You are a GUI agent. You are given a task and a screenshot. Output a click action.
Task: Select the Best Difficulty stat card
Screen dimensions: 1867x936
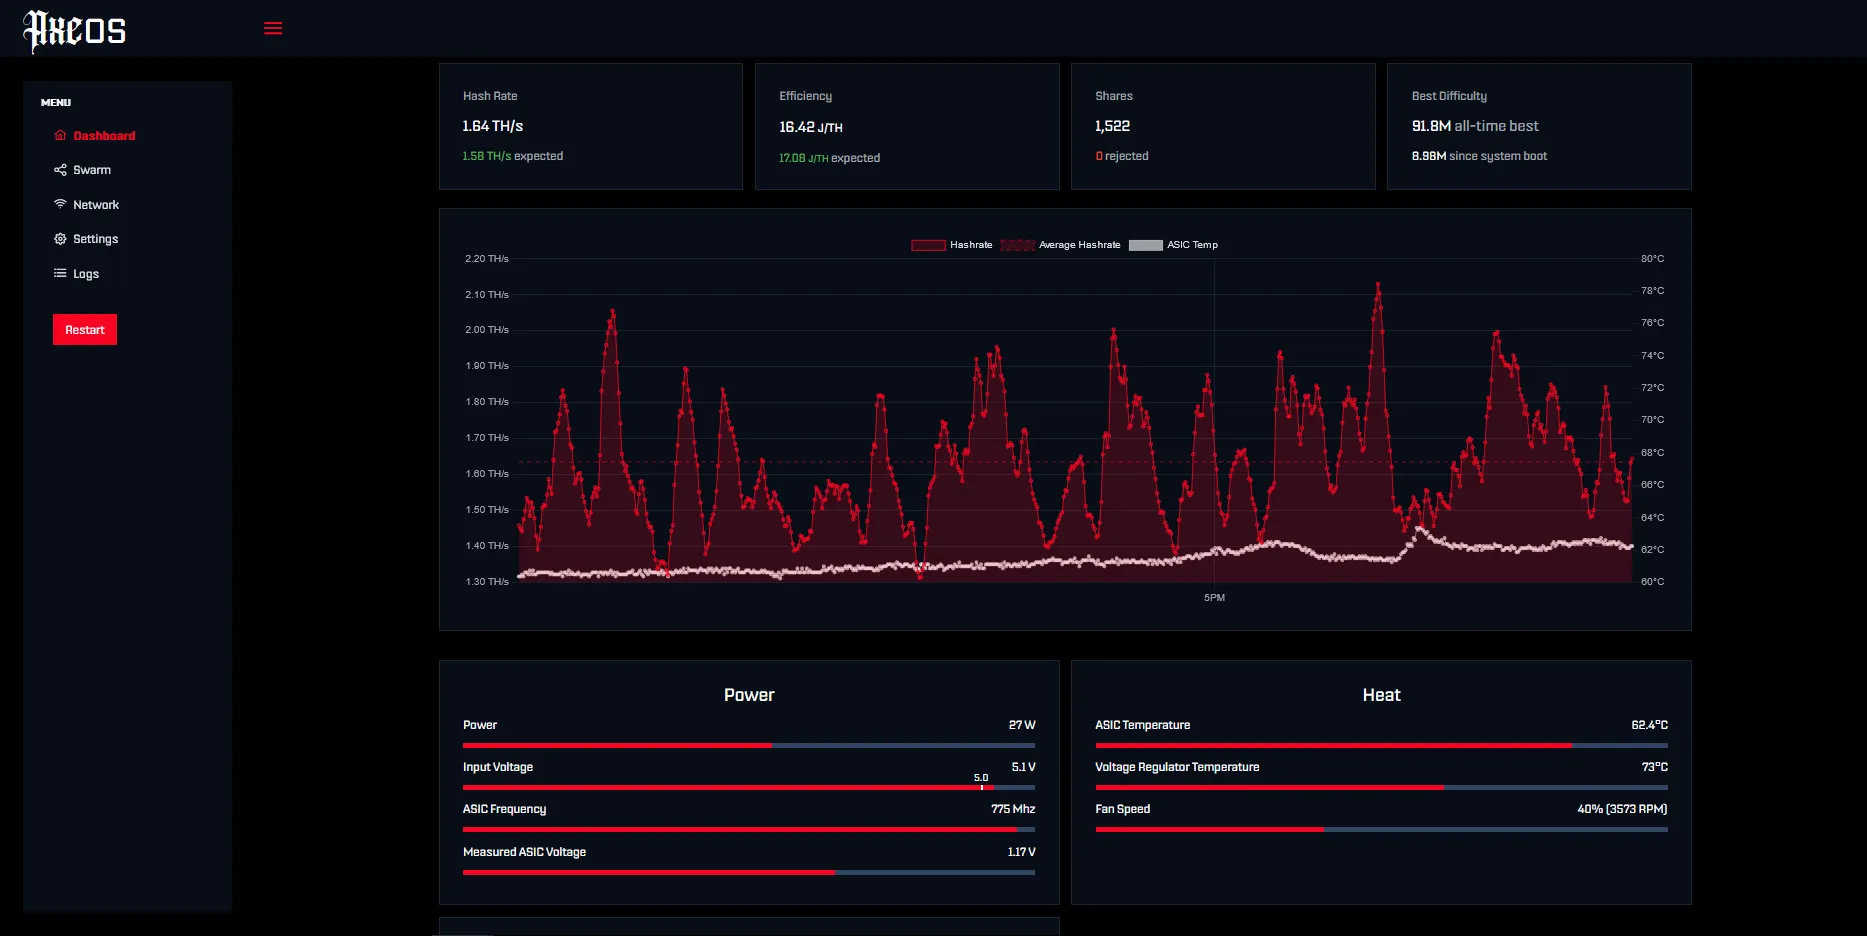pyautogui.click(x=1538, y=126)
